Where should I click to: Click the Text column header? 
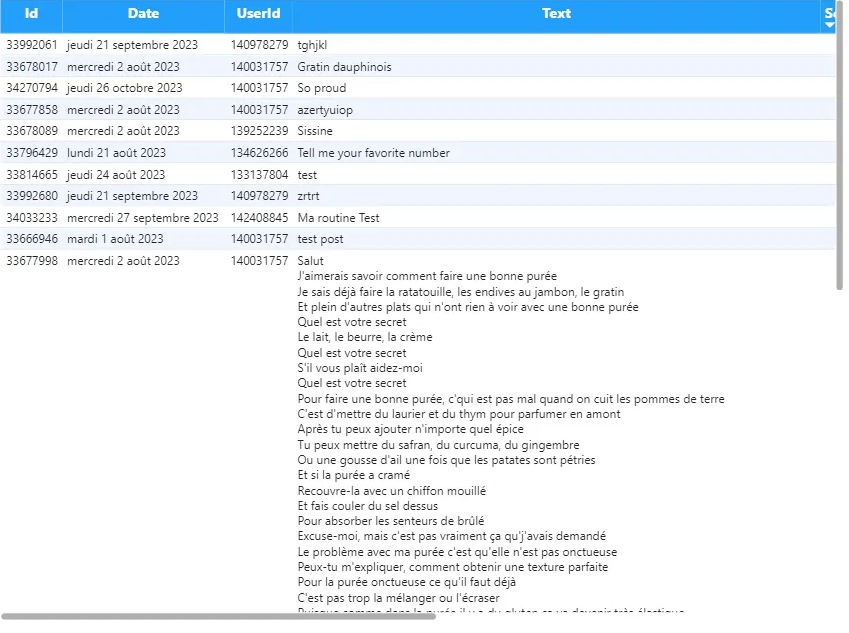(556, 14)
